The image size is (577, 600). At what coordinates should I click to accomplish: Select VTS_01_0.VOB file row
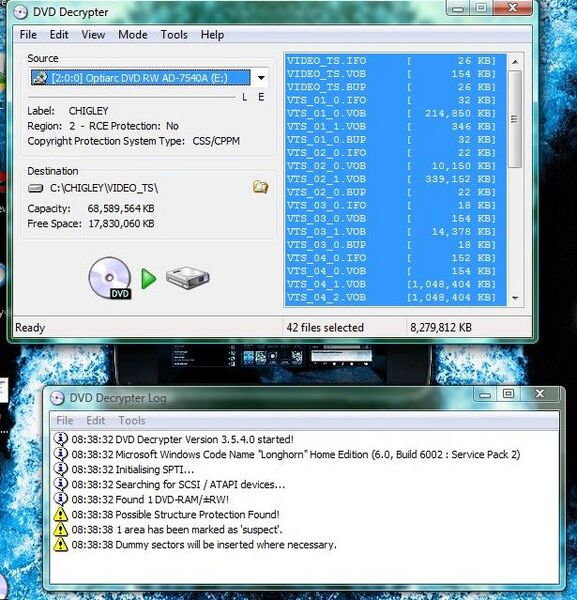click(396, 113)
